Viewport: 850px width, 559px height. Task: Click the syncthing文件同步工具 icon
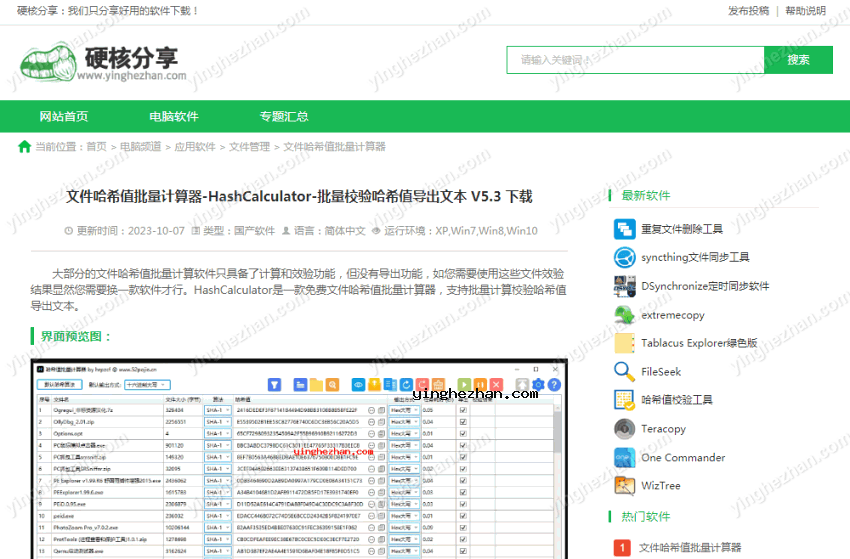[x=625, y=258]
